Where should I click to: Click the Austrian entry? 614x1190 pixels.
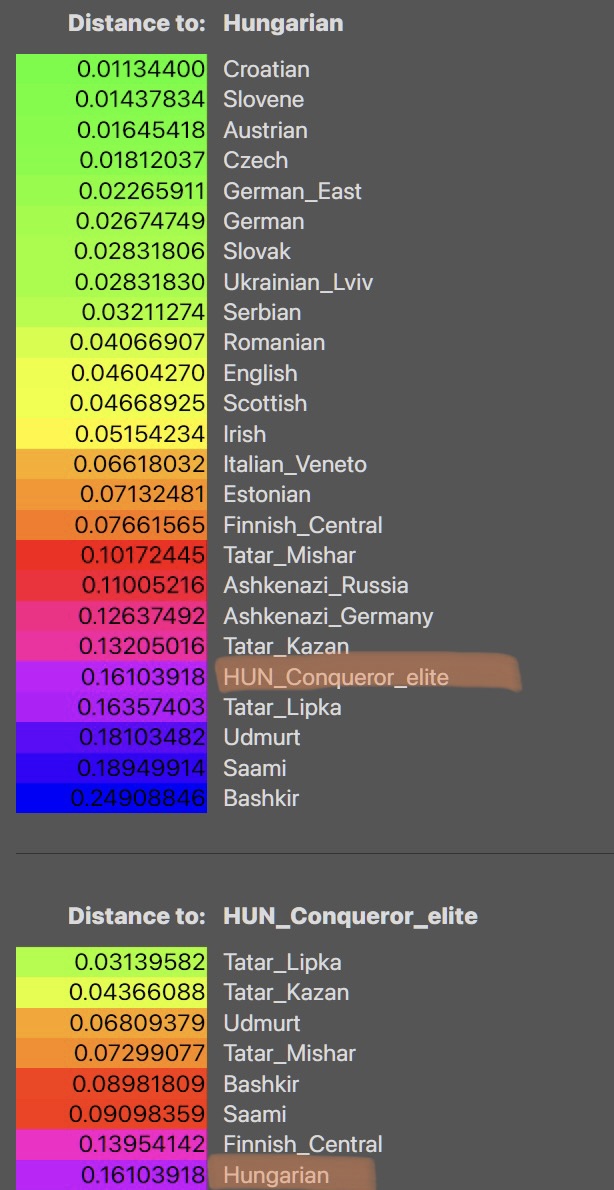point(265,130)
